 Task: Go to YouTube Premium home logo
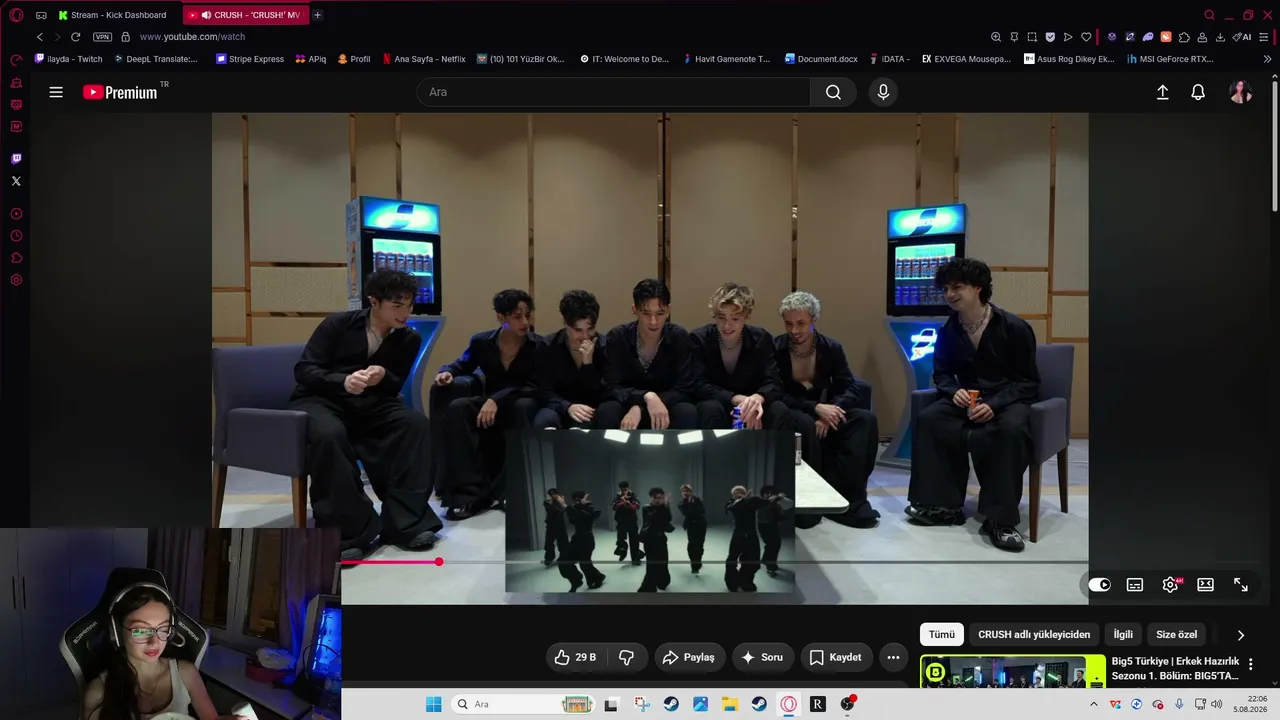pos(120,92)
